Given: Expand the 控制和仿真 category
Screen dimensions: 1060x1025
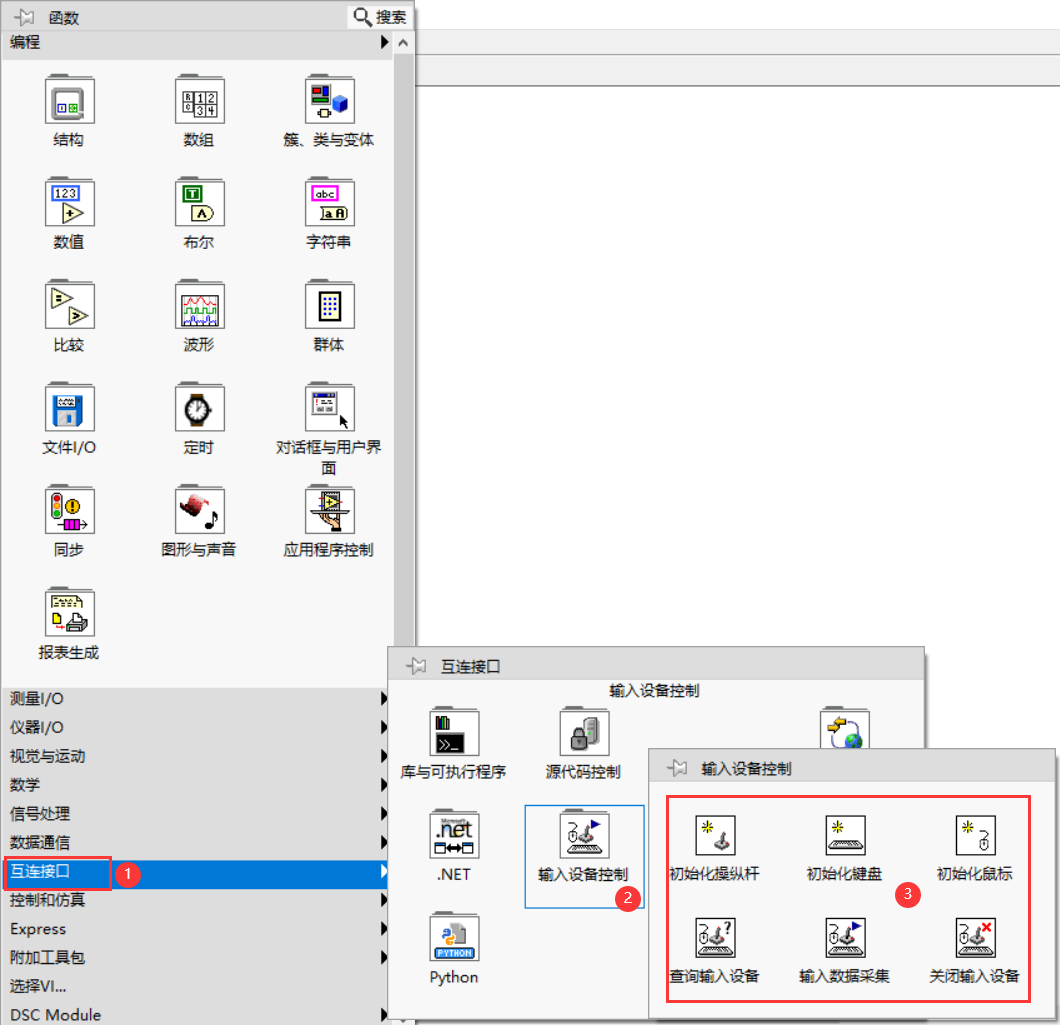Looking at the screenshot, I should (196, 900).
